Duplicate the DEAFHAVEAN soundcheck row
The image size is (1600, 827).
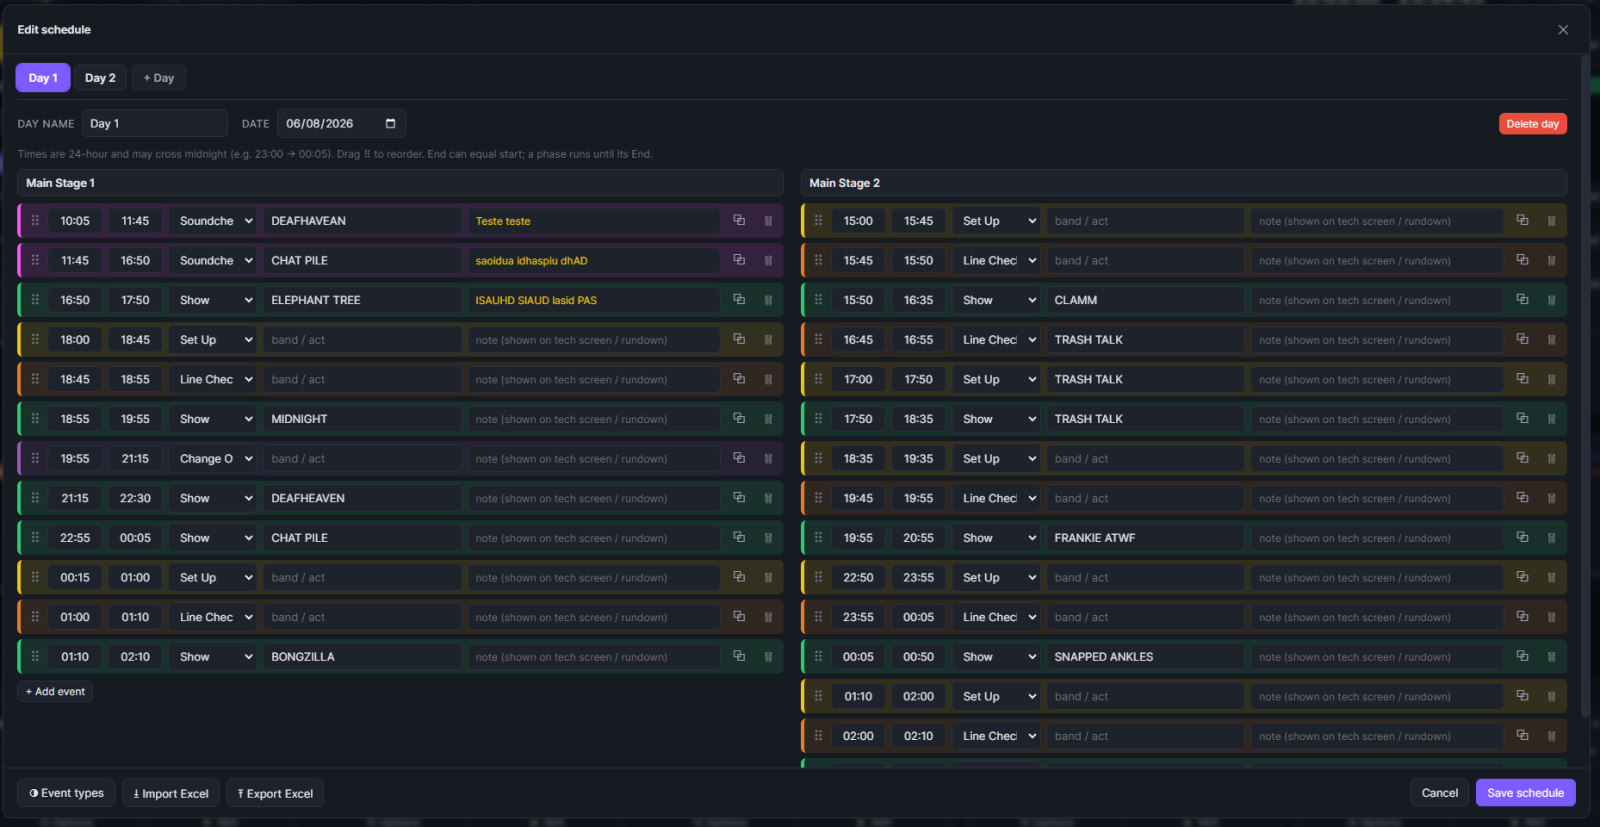pos(739,221)
